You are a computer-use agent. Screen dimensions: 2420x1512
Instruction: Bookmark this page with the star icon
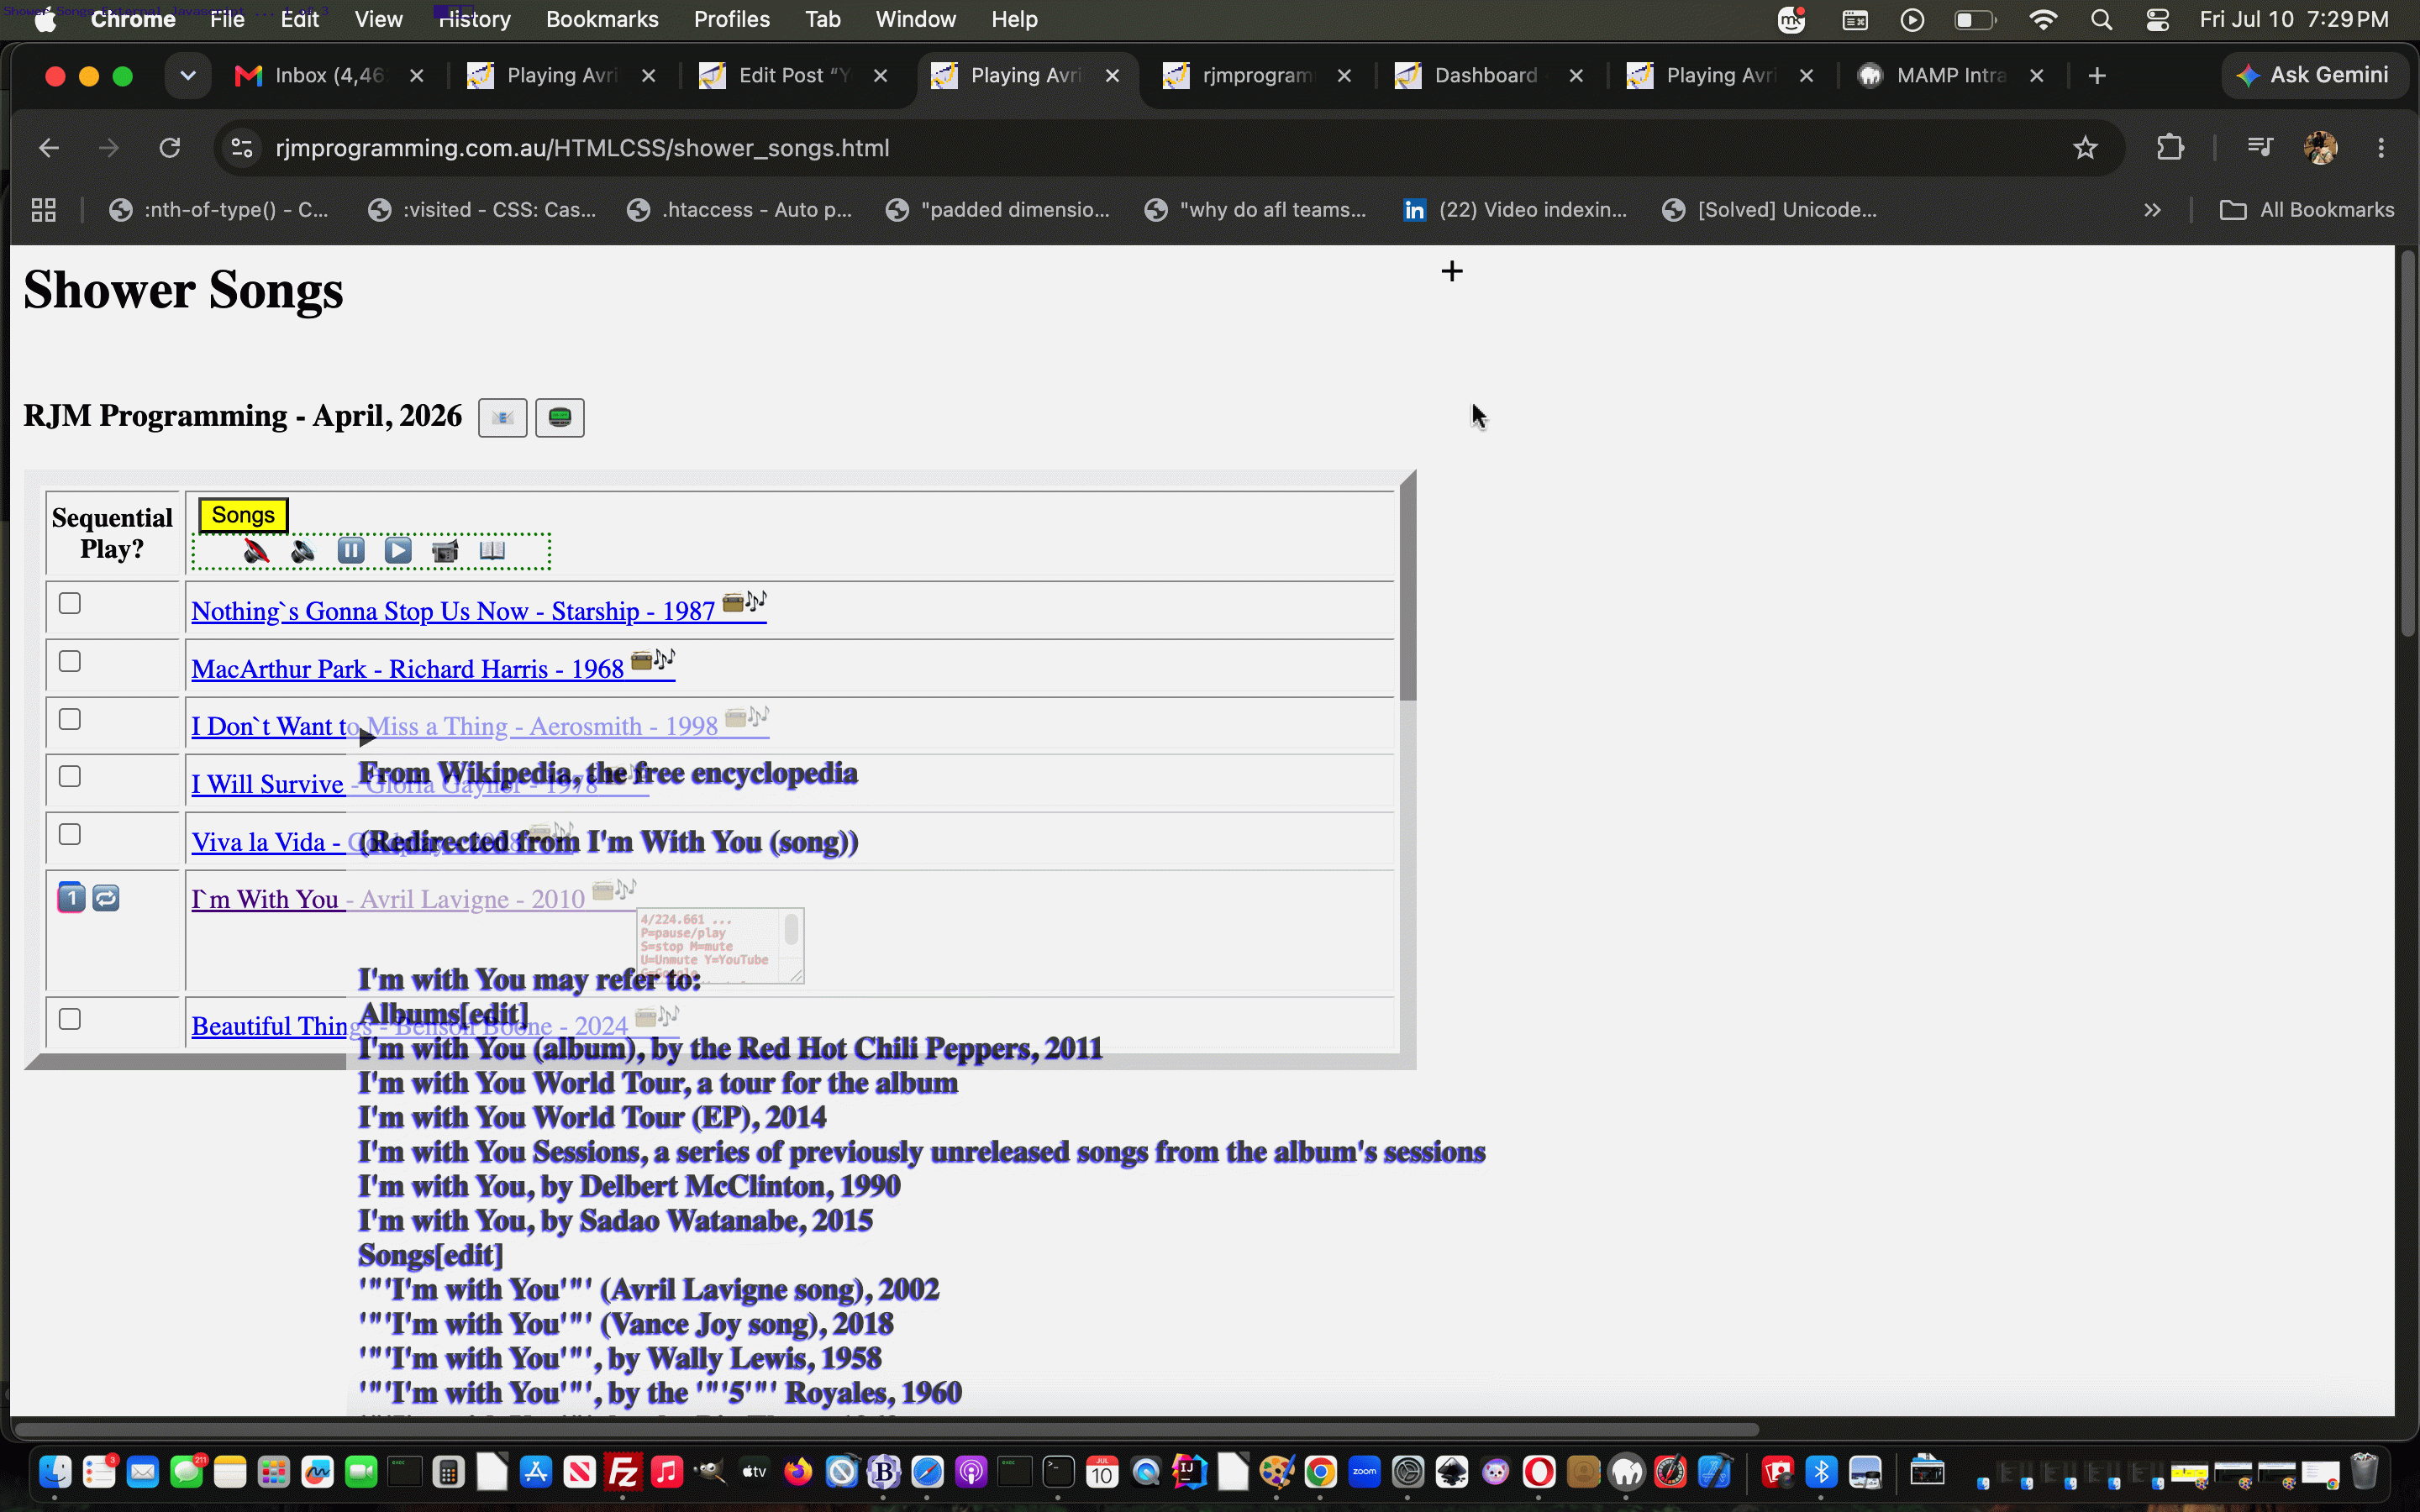point(2085,148)
